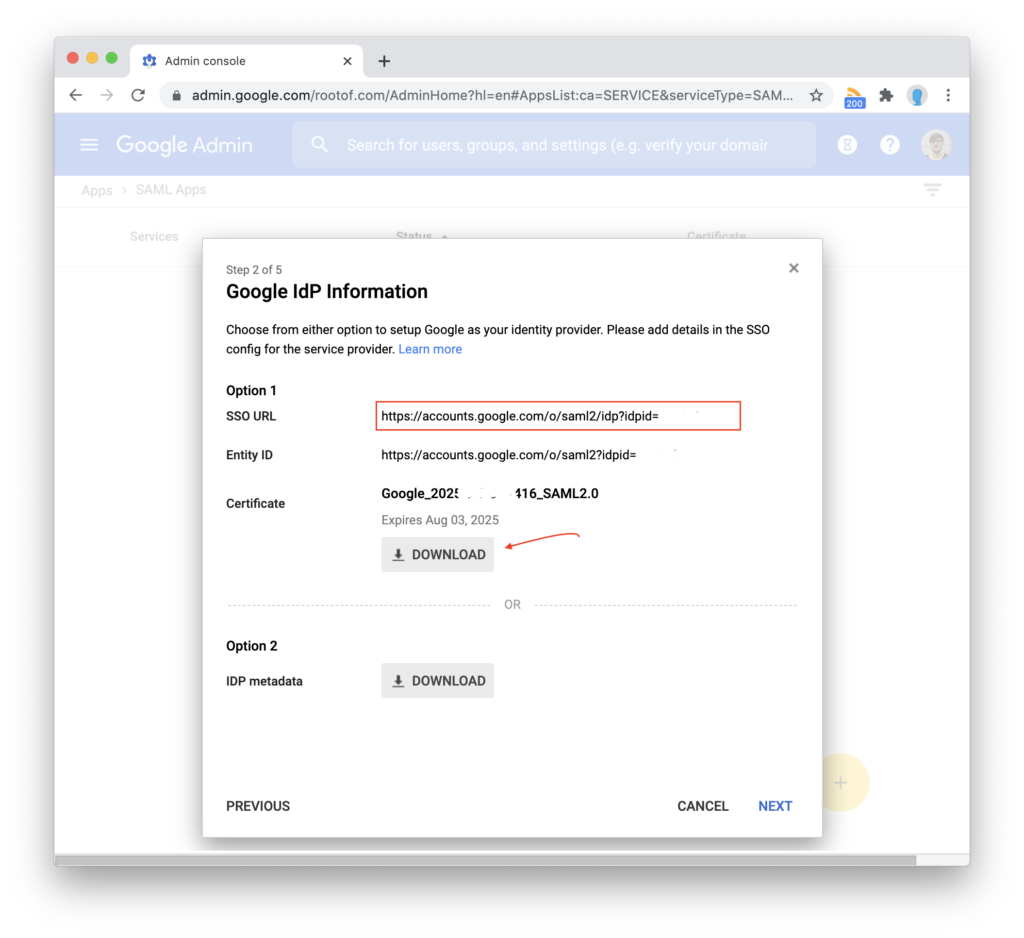Image resolution: width=1024 pixels, height=938 pixels.
Task: Close the Admin console tab
Action: coord(347,61)
